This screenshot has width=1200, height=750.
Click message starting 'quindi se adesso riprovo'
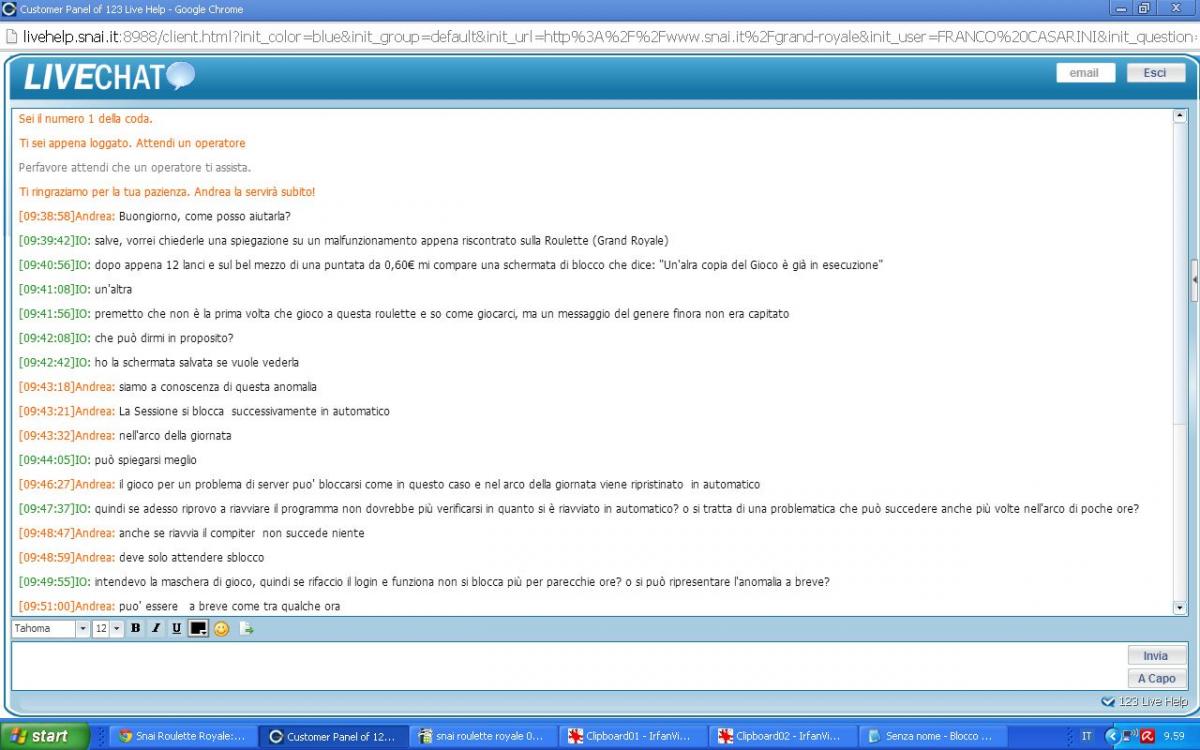point(616,509)
